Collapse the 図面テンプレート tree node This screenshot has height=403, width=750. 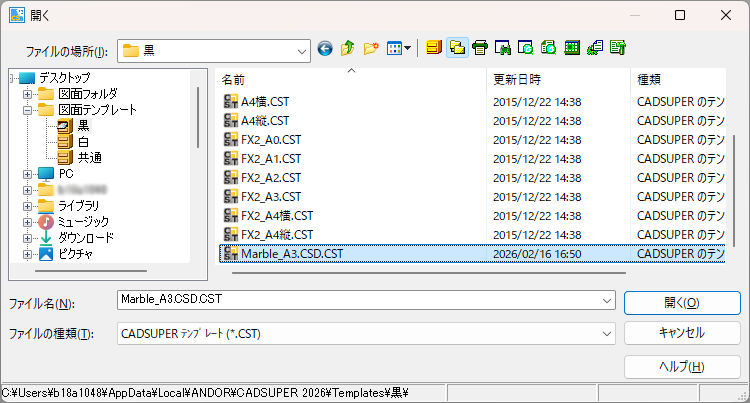pos(28,110)
